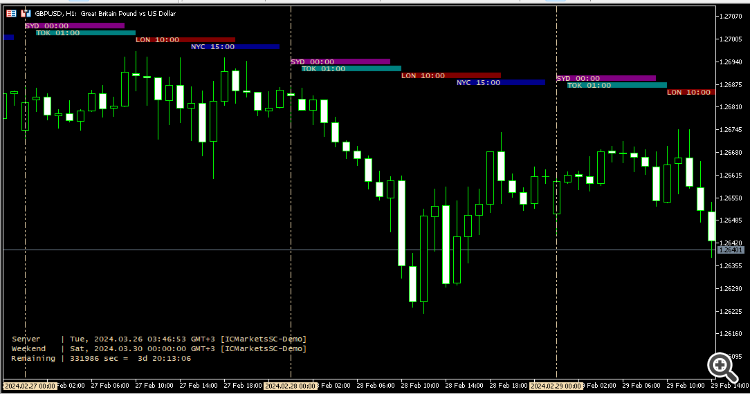Click the Remaining seconds text line

click(x=101, y=358)
